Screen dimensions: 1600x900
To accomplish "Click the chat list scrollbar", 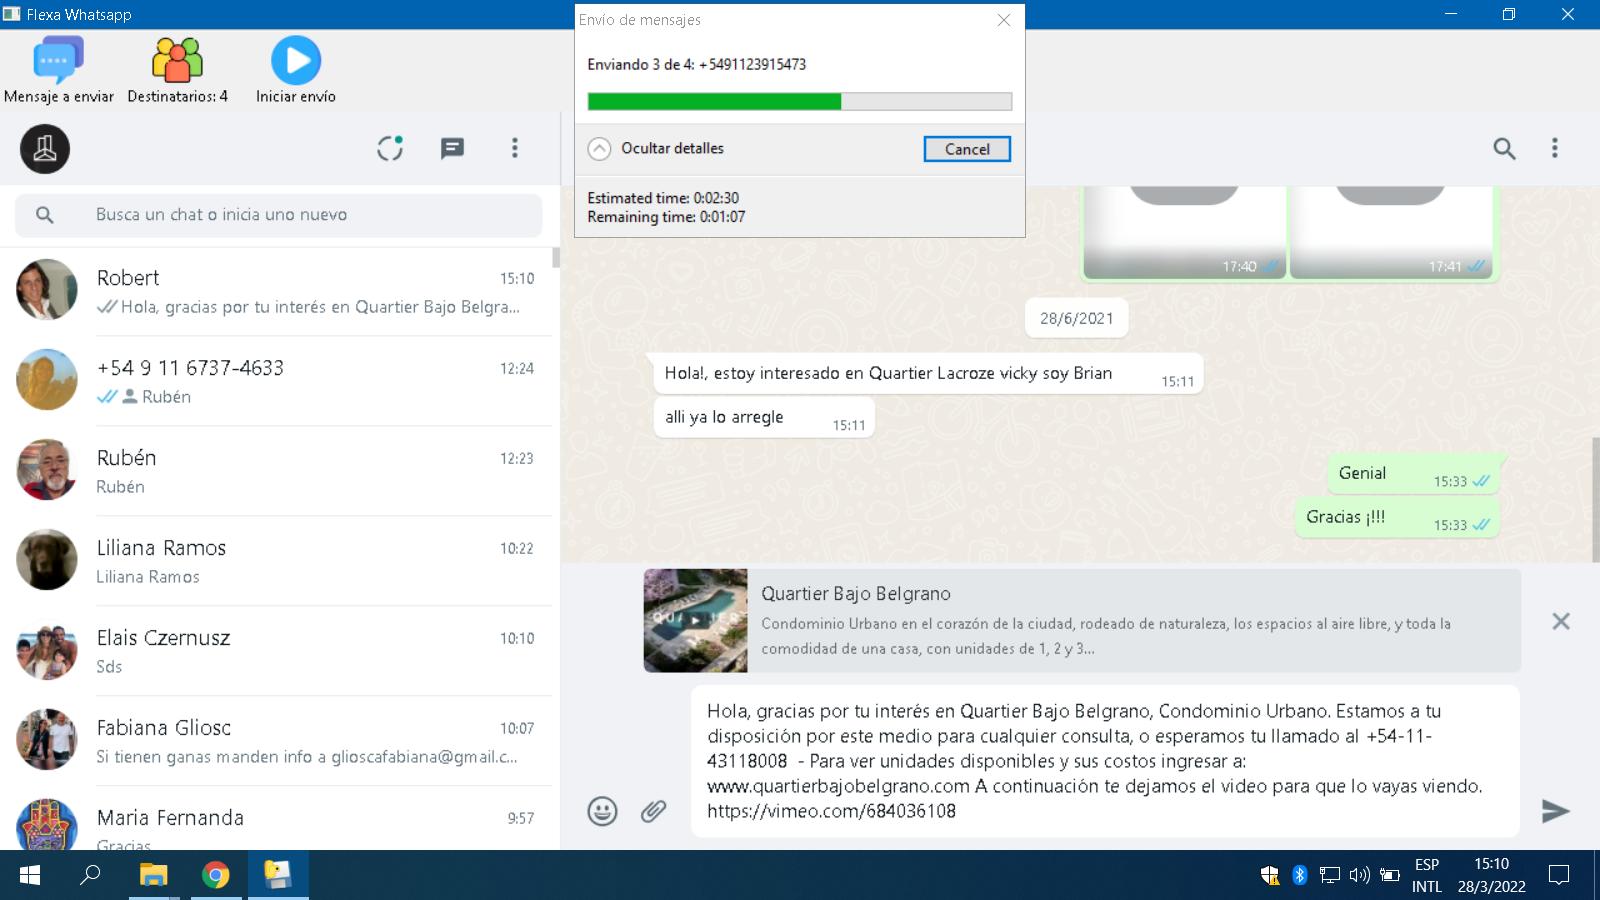I will pos(556,258).
